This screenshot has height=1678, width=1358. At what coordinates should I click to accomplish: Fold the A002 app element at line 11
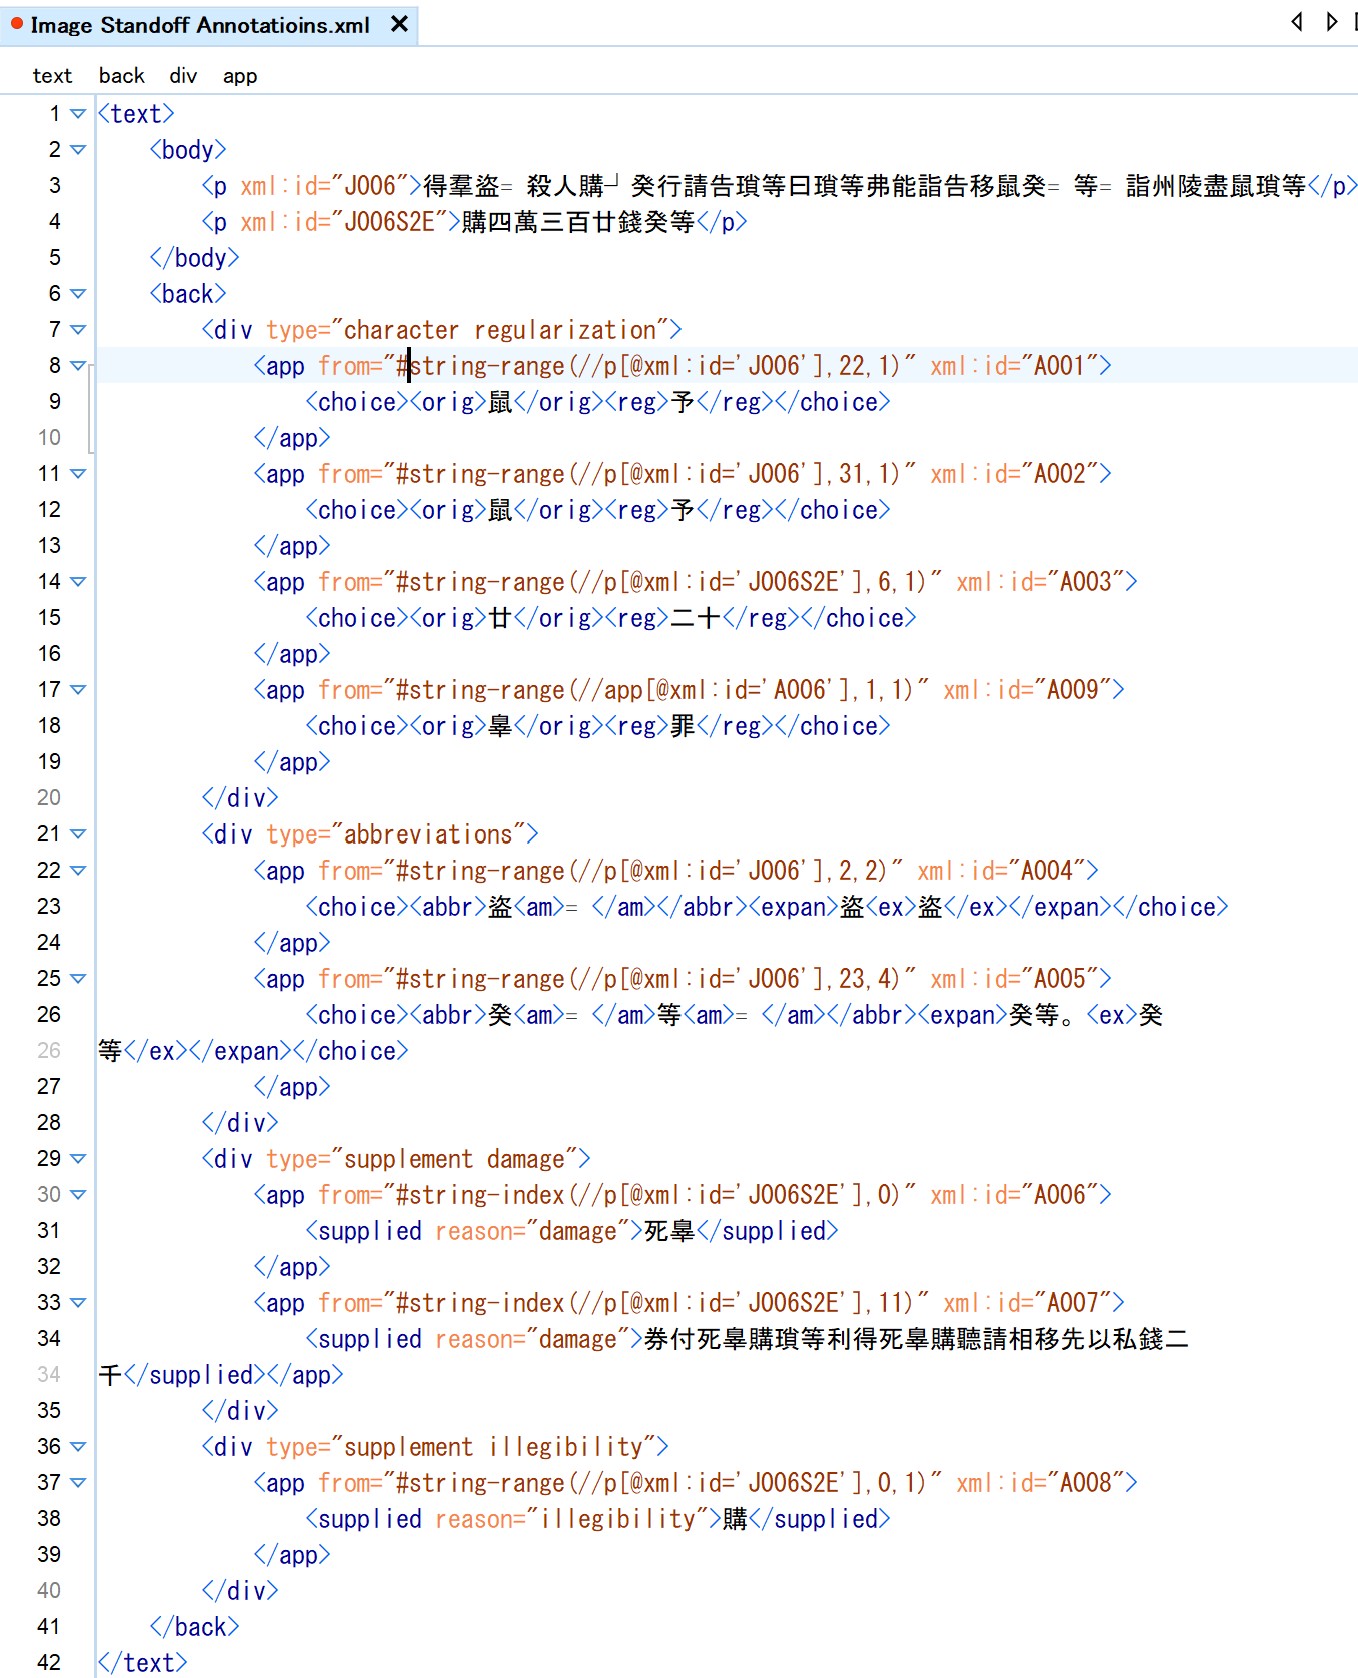78,474
